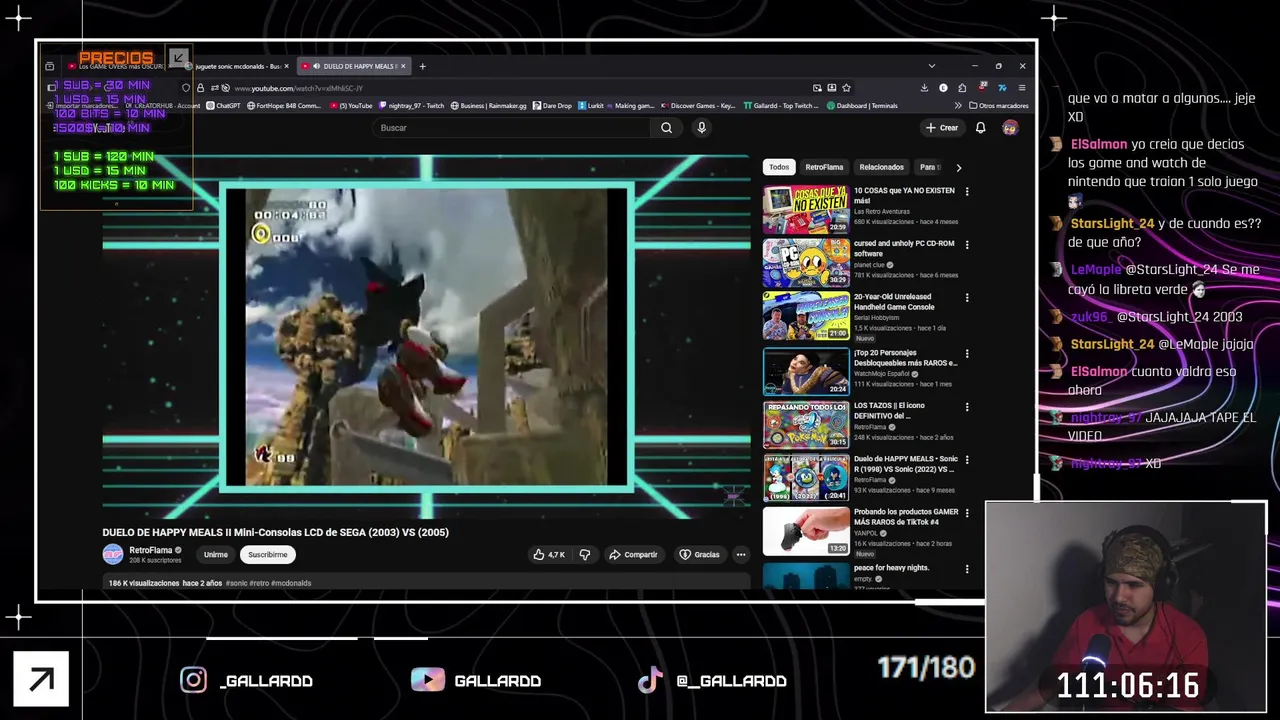This screenshot has height=720, width=1280.
Task: Open RetroFlama channel name link
Action: (x=150, y=550)
